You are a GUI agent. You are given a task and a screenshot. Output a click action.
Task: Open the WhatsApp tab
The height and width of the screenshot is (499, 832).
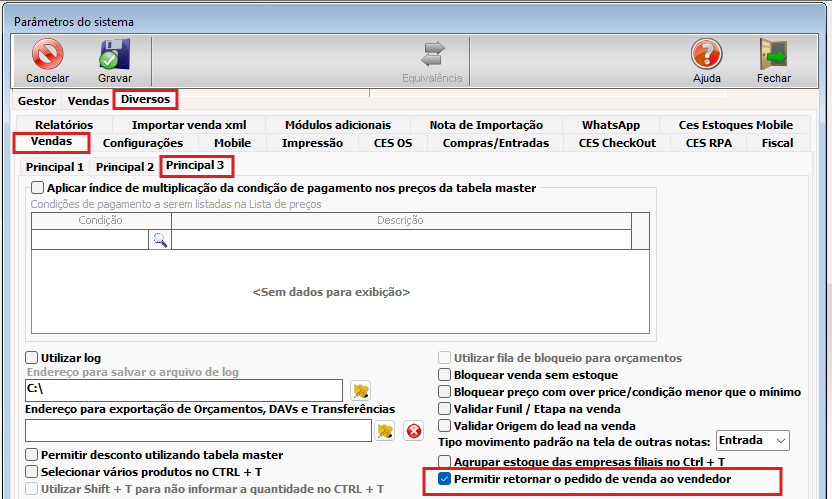tap(610, 125)
